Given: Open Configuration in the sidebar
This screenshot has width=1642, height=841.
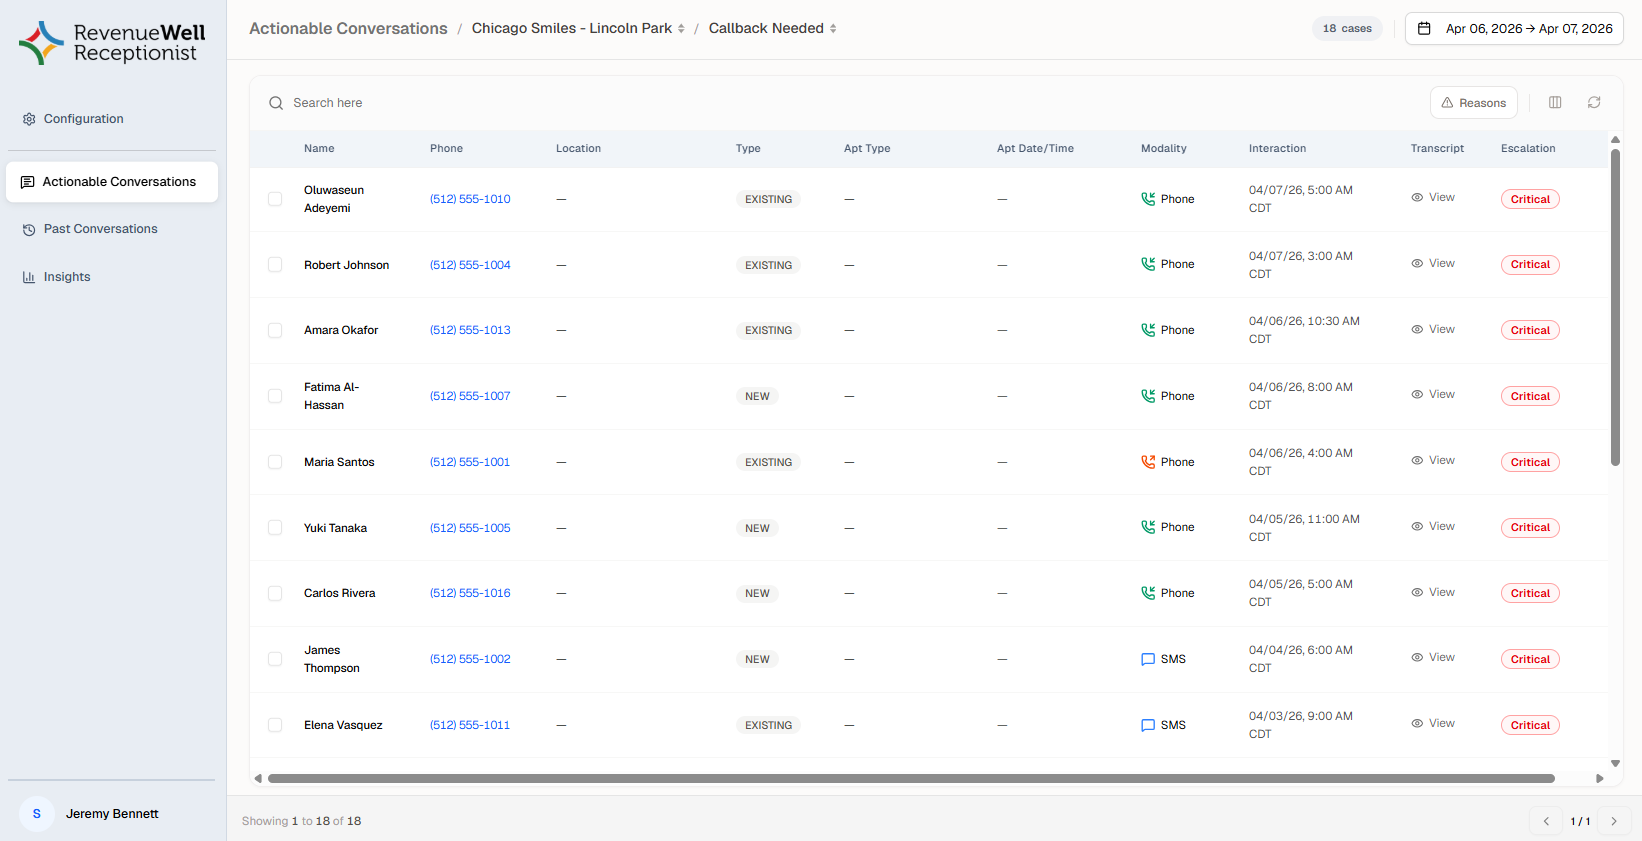Looking at the screenshot, I should [x=112, y=119].
